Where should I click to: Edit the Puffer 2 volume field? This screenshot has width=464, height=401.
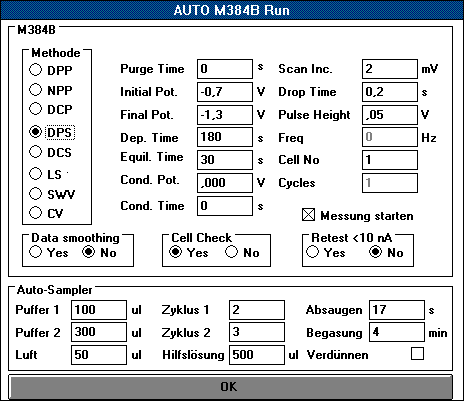point(99,332)
